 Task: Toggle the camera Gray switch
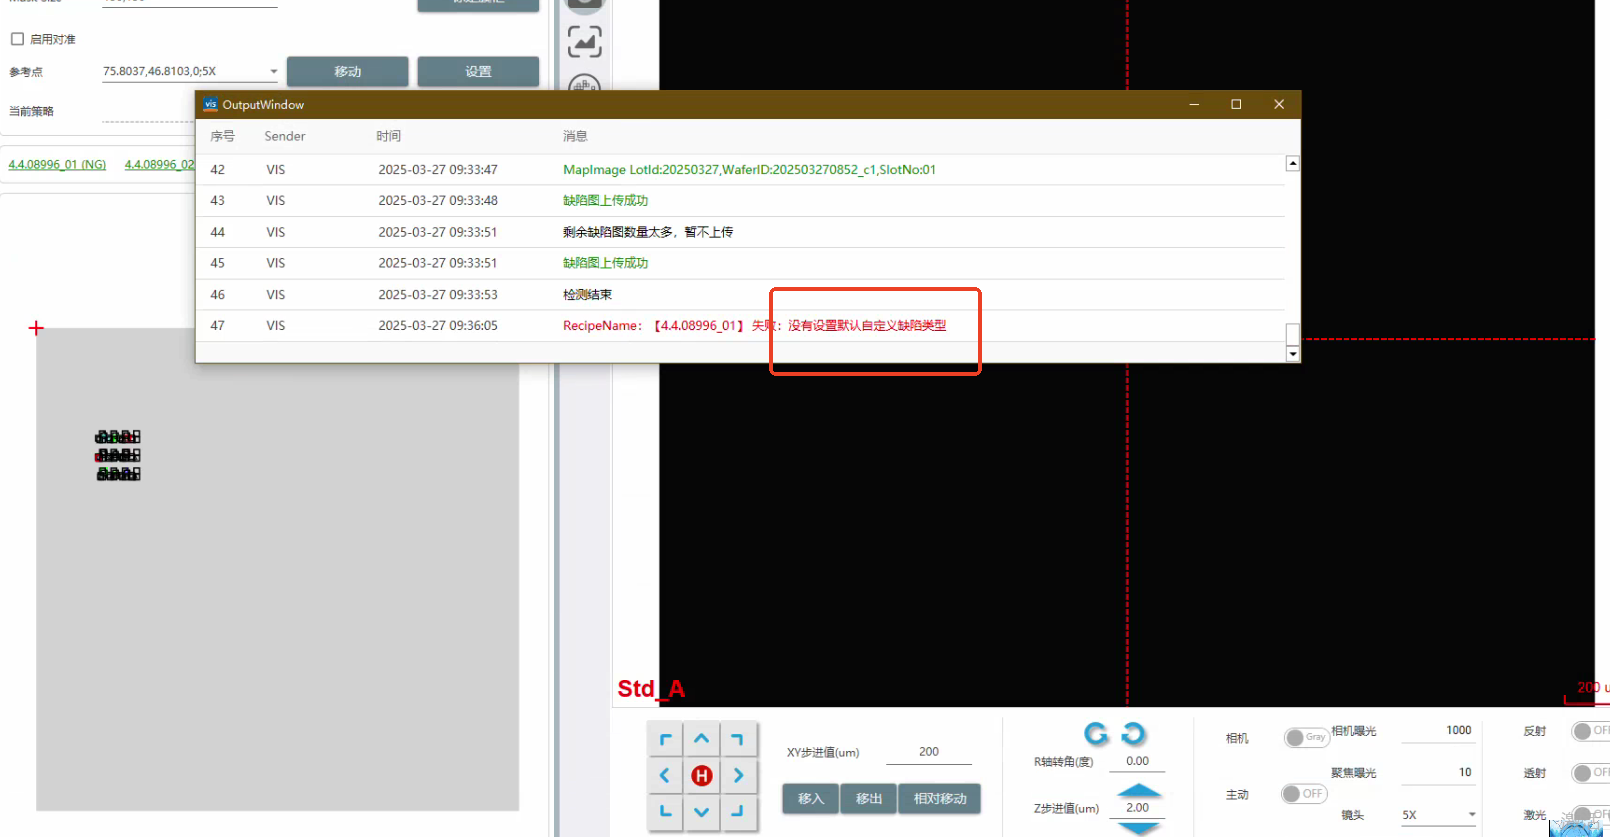click(x=1306, y=737)
